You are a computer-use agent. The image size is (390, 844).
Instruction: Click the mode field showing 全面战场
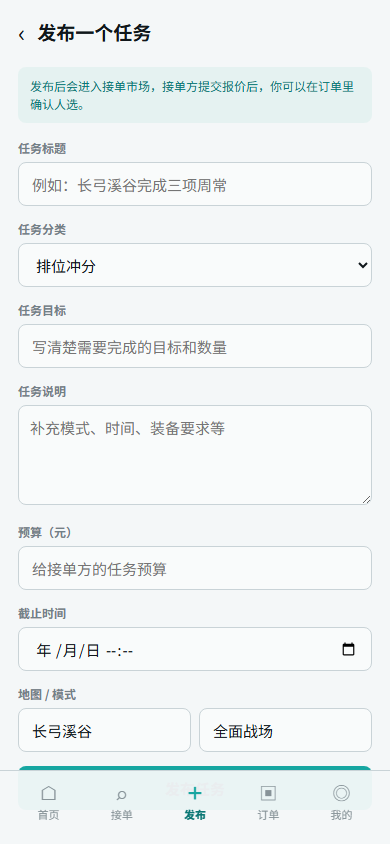pos(285,730)
